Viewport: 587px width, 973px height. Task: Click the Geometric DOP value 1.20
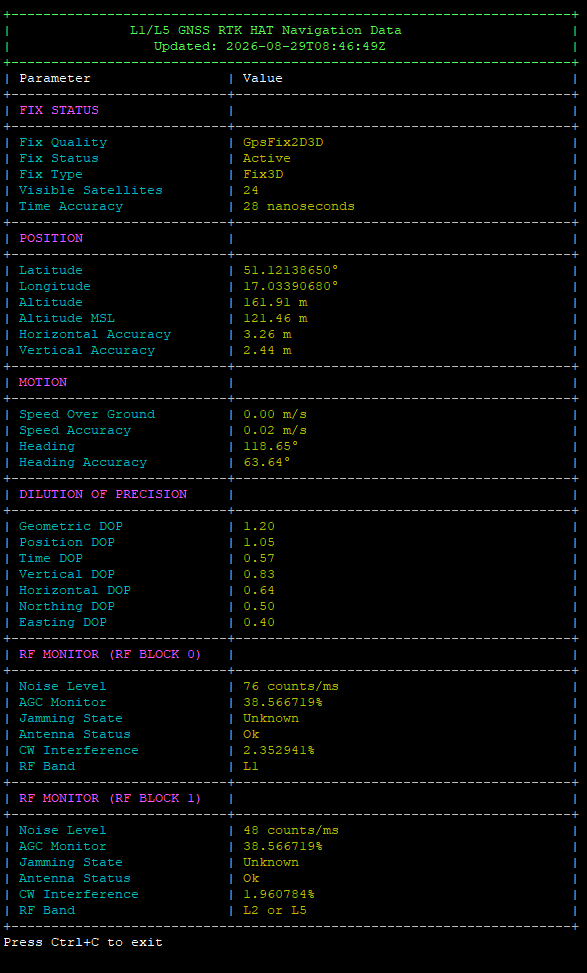259,526
